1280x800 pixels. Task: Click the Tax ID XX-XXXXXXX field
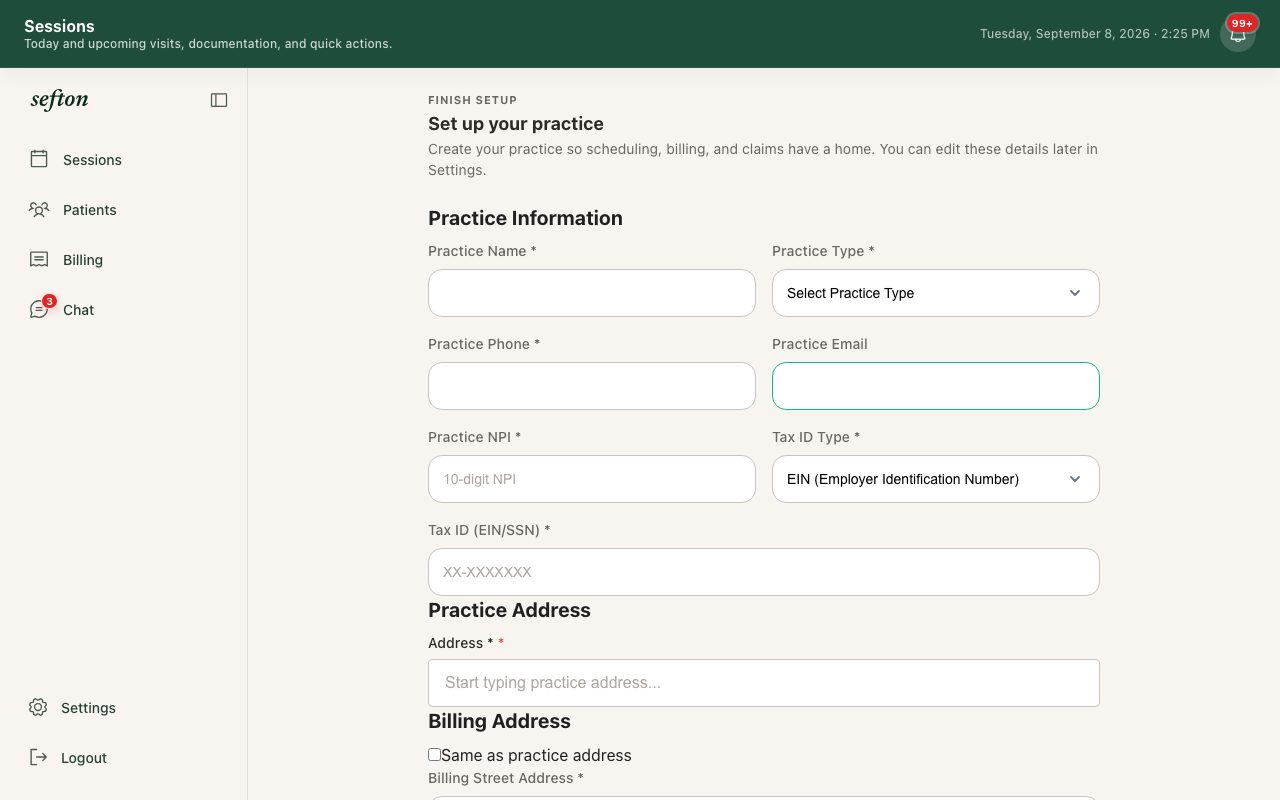(x=763, y=572)
